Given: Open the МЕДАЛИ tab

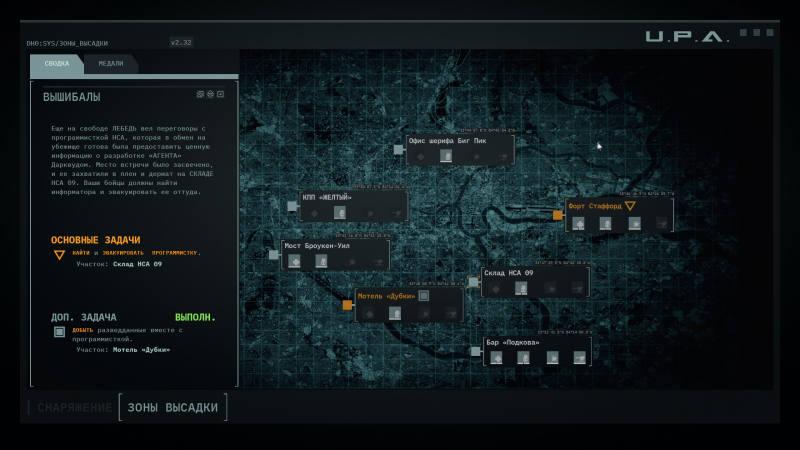Looking at the screenshot, I should pos(111,64).
